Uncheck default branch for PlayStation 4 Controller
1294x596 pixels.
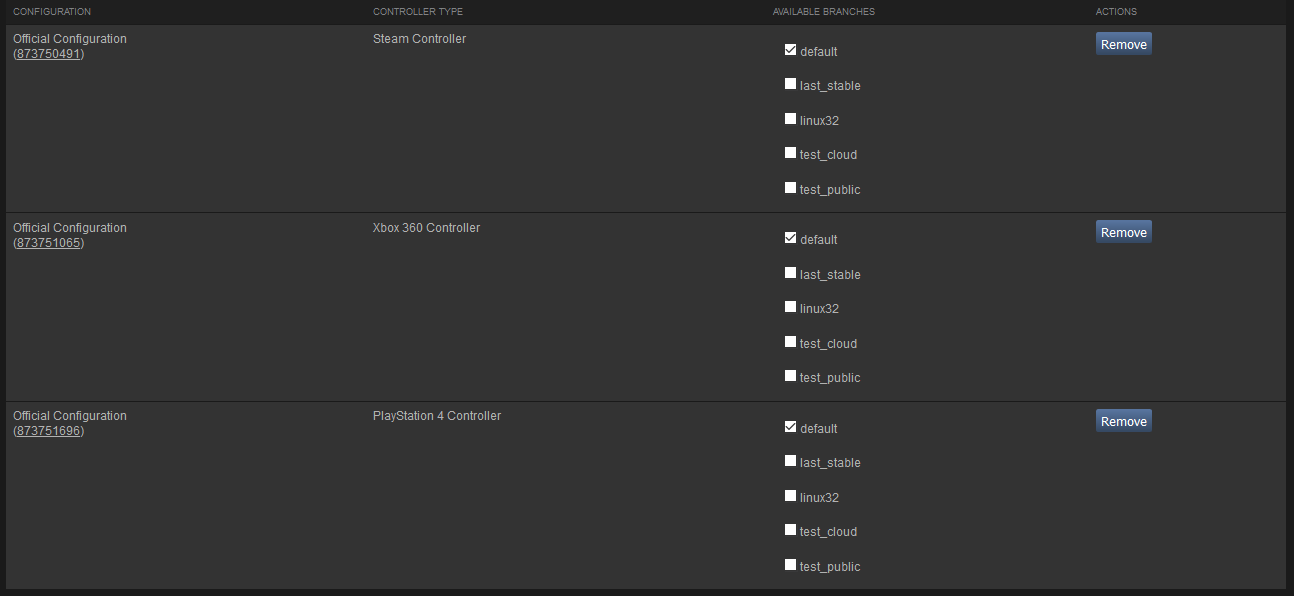(791, 427)
